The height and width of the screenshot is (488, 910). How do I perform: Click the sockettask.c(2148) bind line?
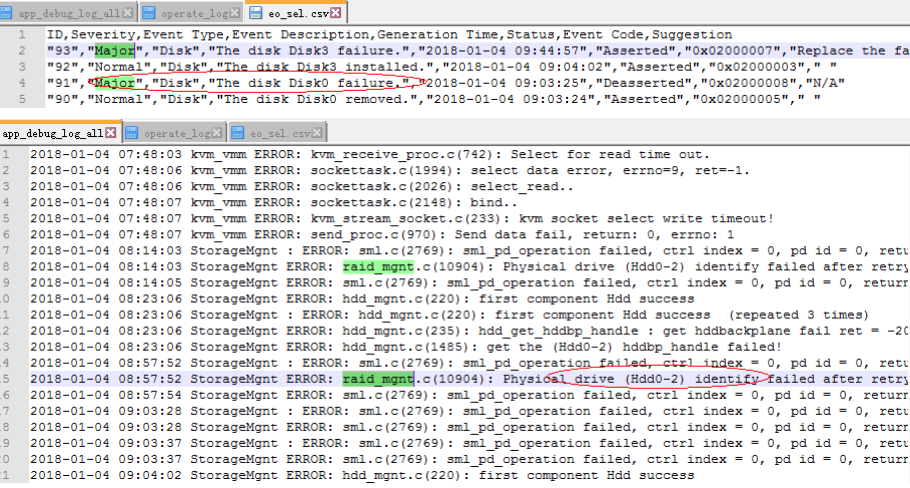tap(273, 203)
